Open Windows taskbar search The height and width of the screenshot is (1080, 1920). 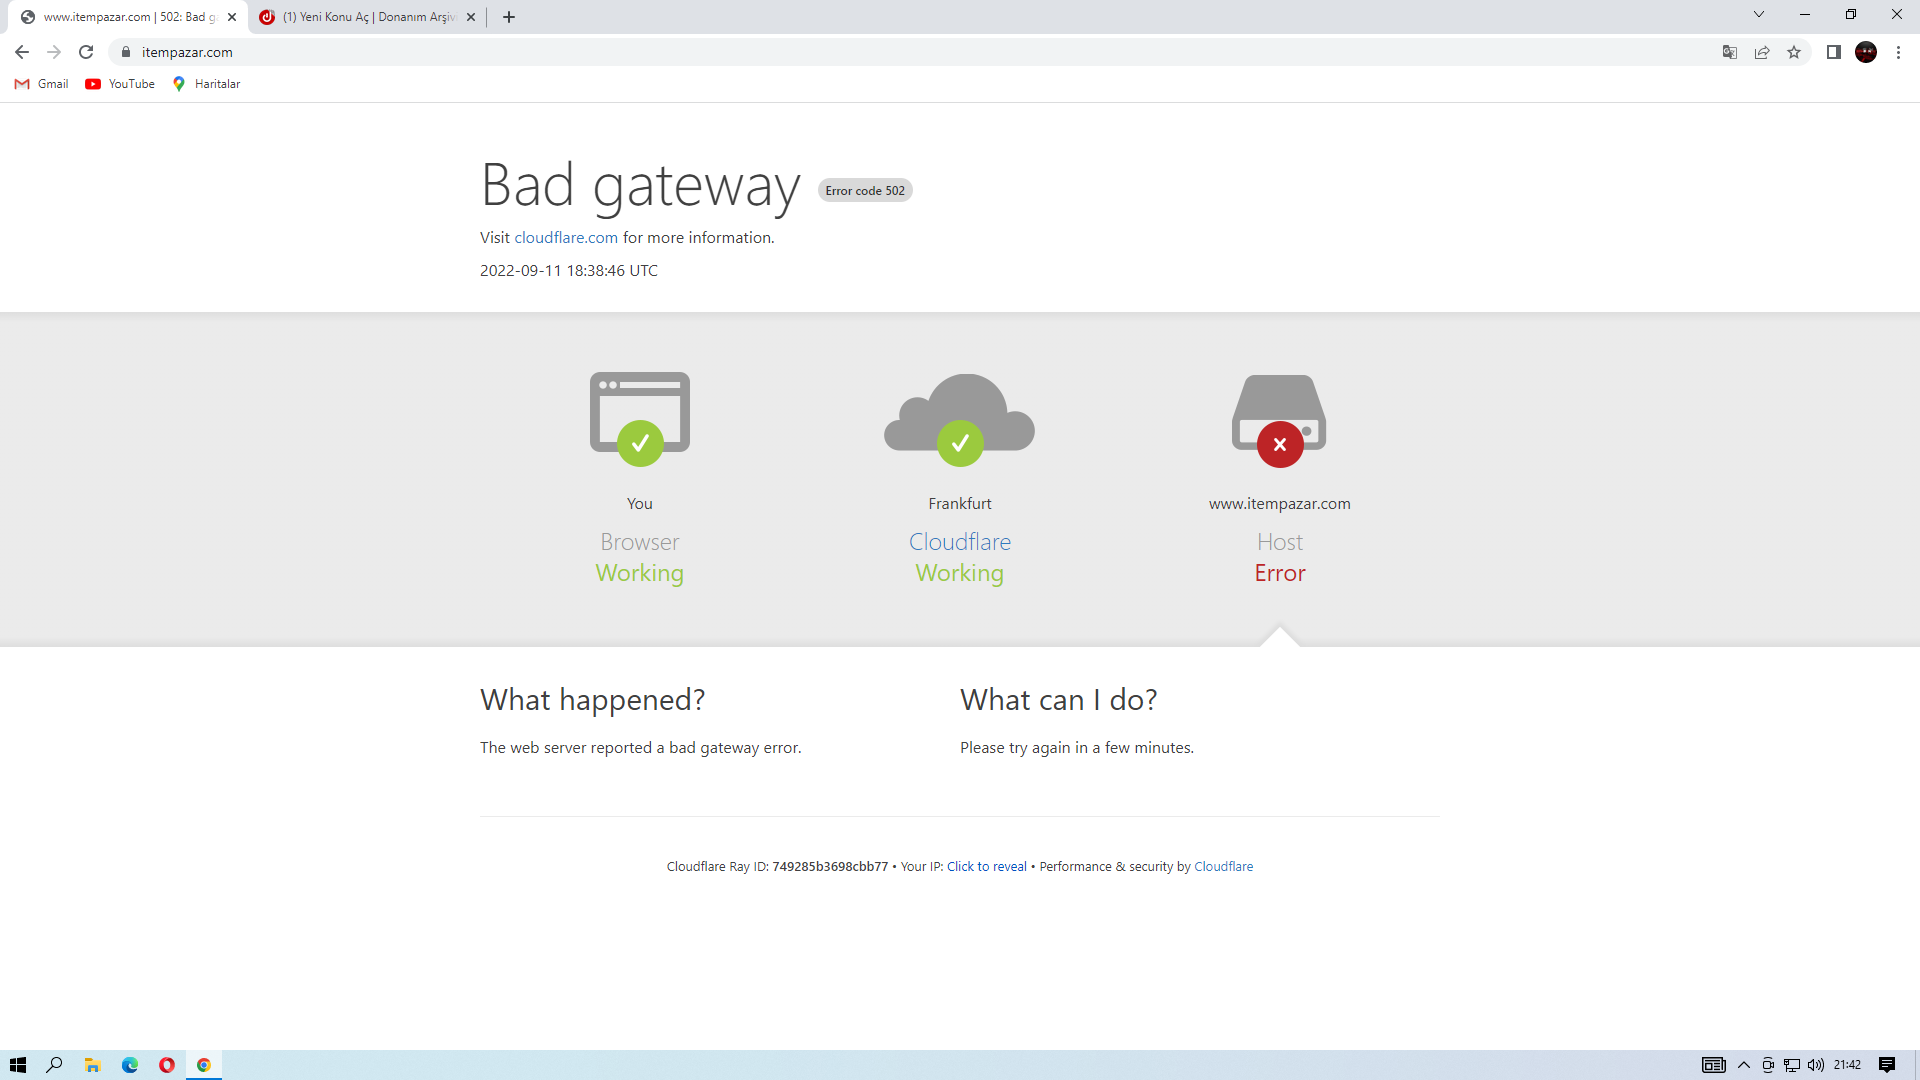click(x=55, y=1065)
